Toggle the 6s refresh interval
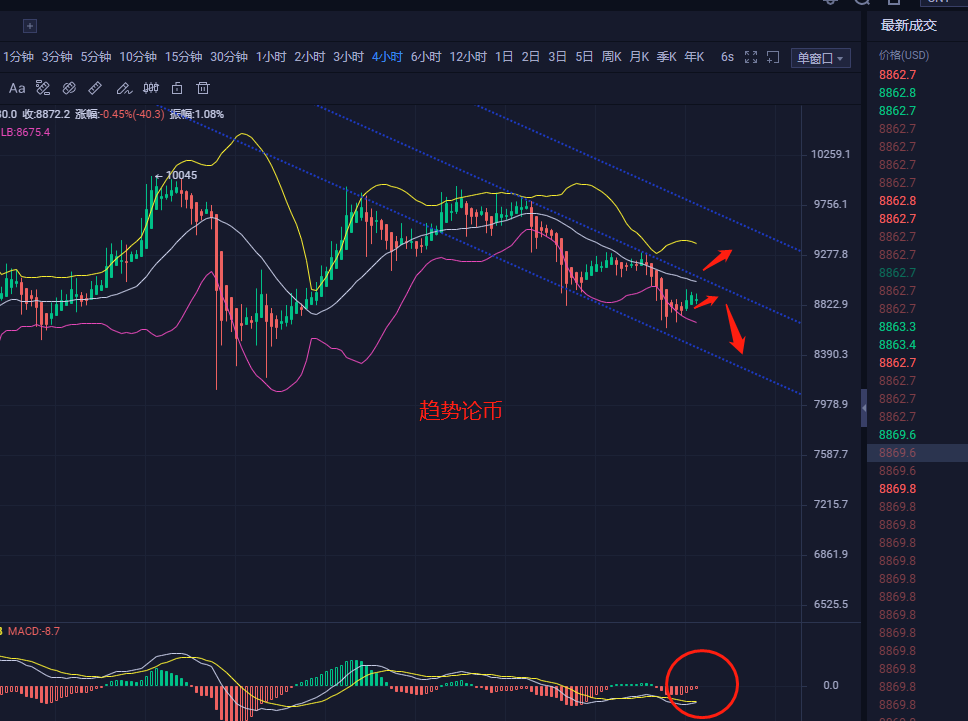This screenshot has width=968, height=721. 727,58
